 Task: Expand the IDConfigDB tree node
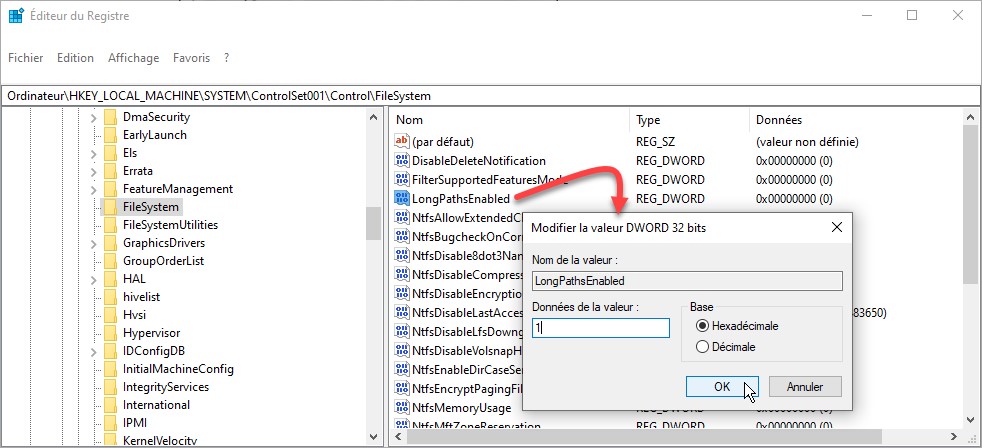(93, 351)
